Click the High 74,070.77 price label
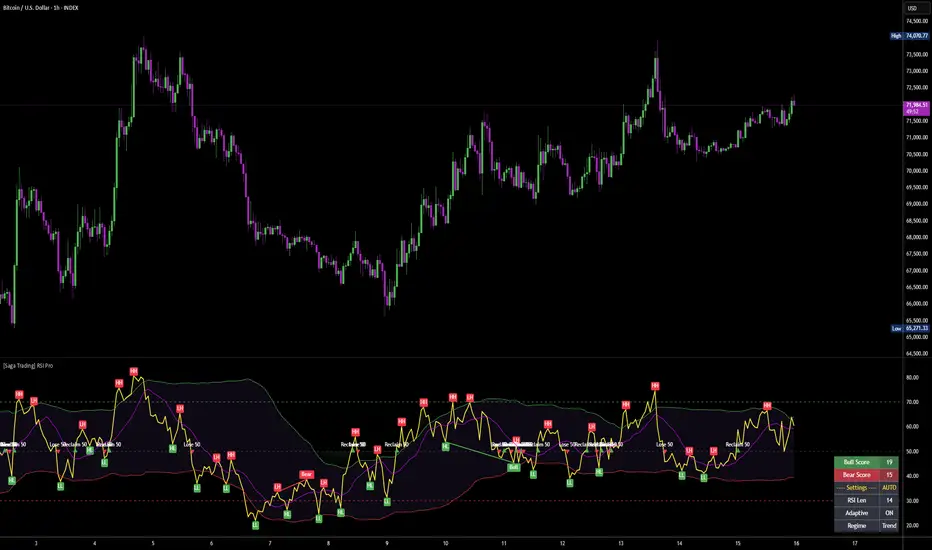 pyautogui.click(x=909, y=36)
